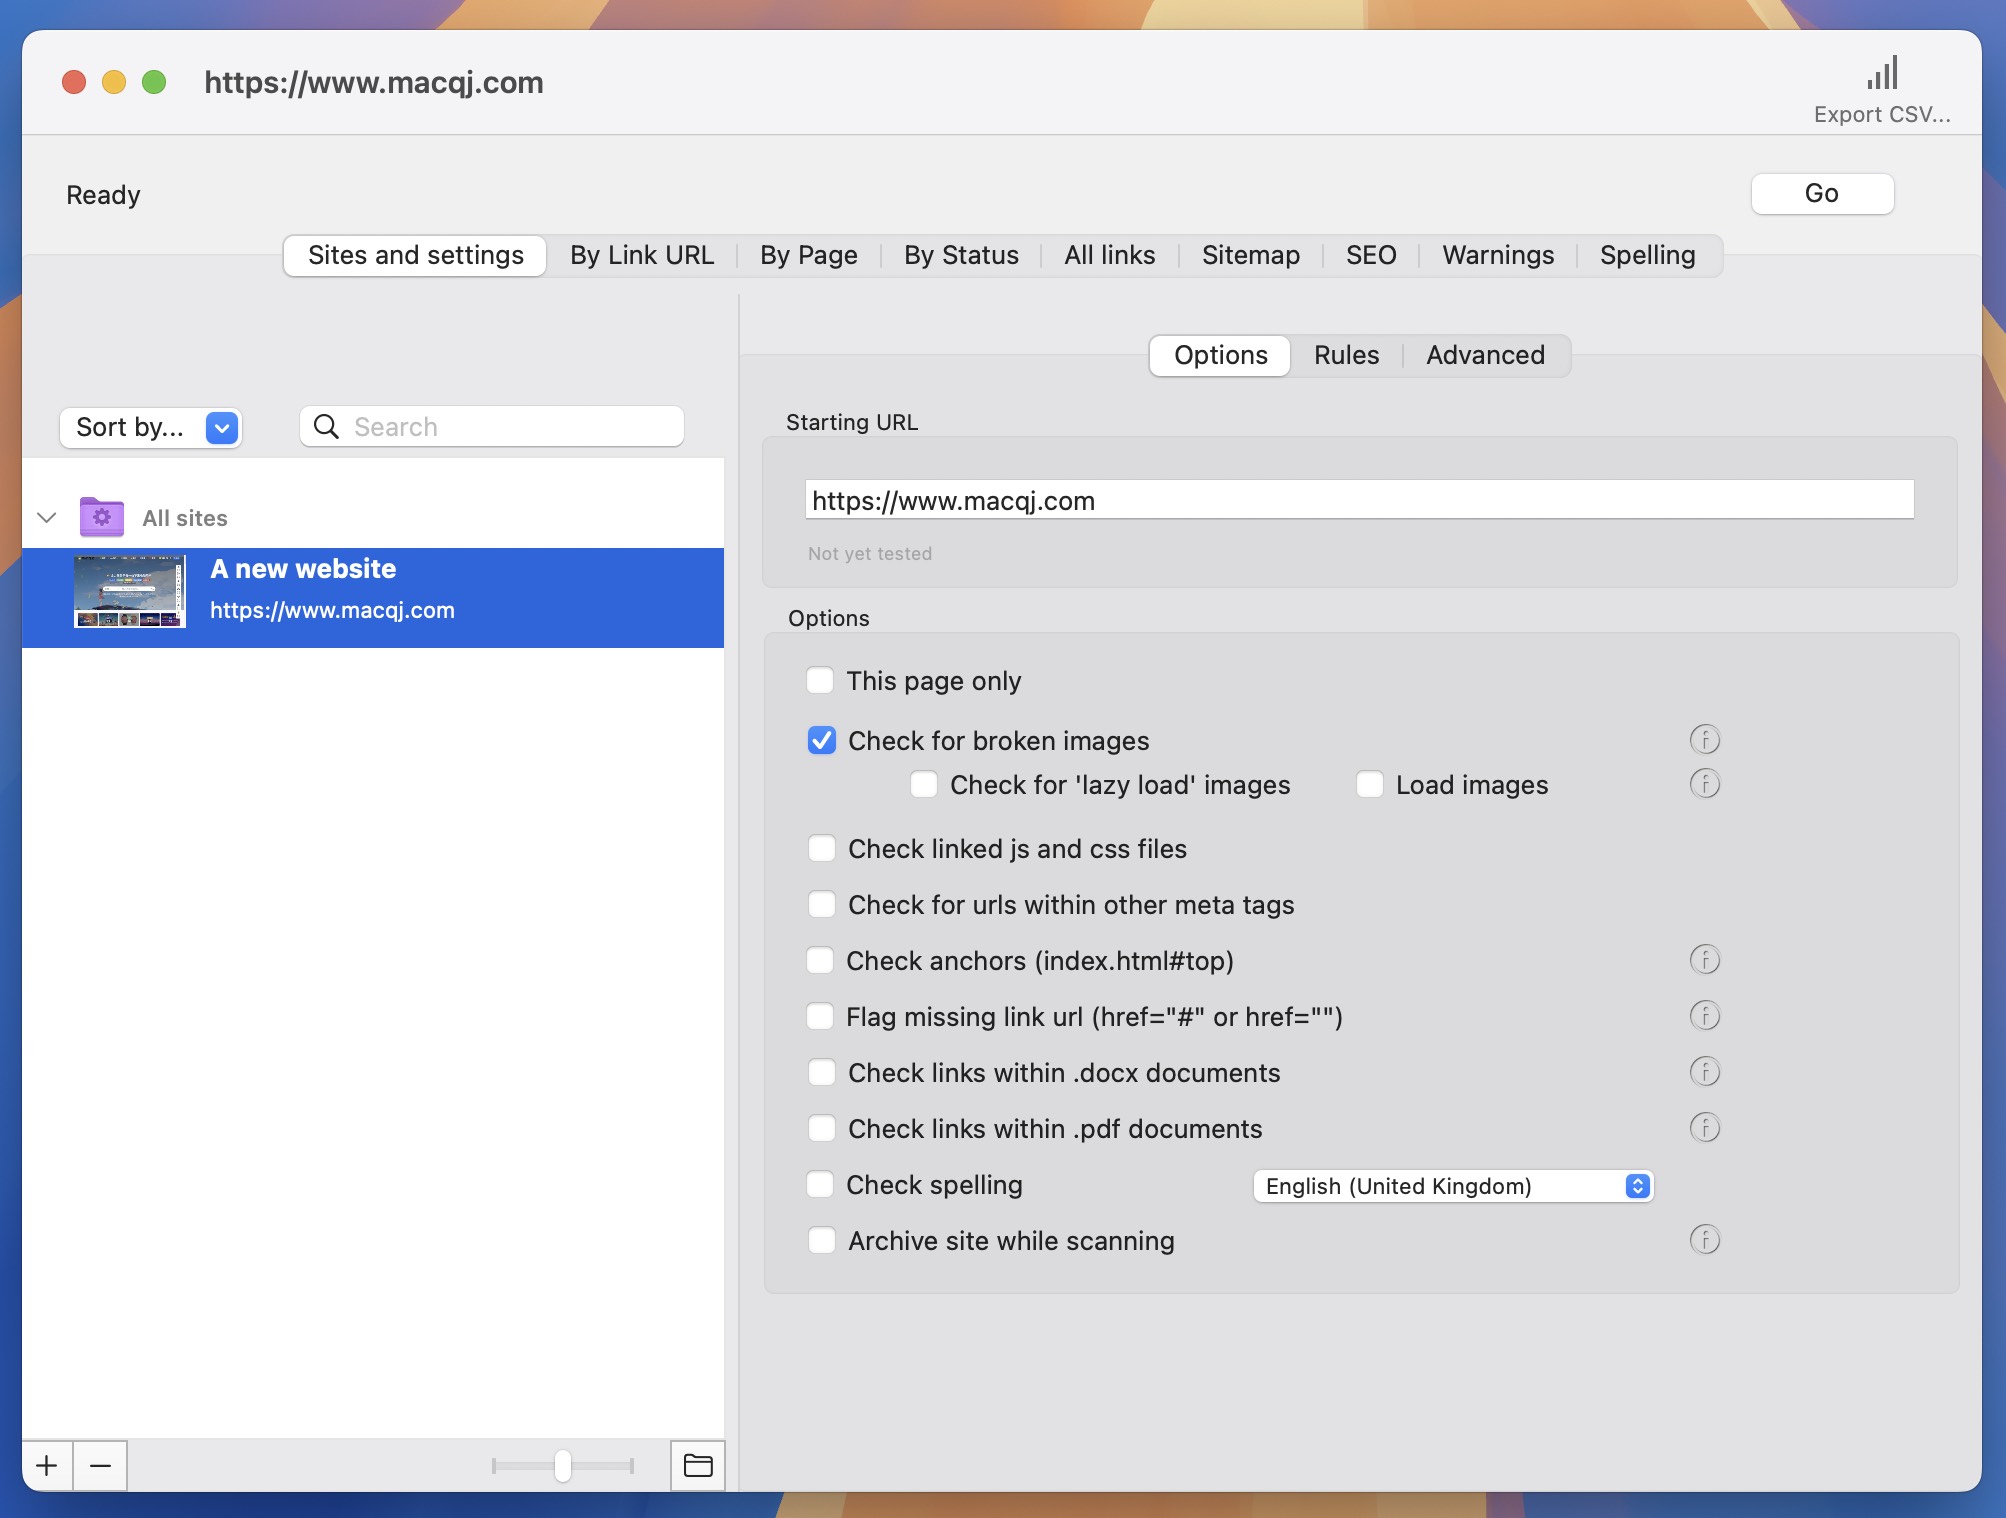Click the Export CSV bar chart icon

[1882, 74]
